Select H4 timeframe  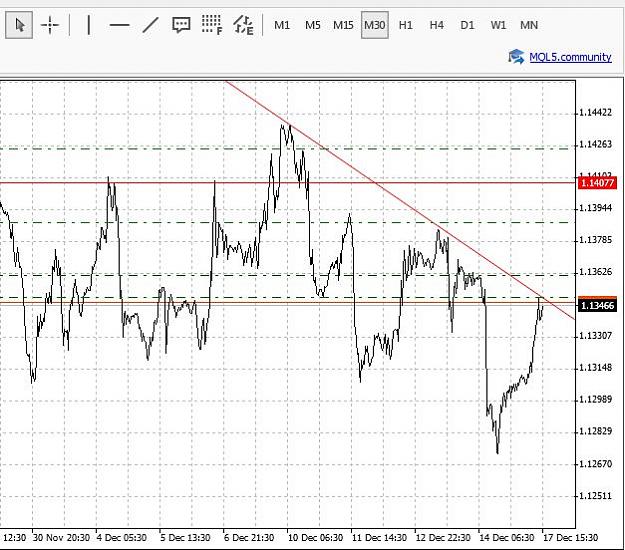click(436, 26)
